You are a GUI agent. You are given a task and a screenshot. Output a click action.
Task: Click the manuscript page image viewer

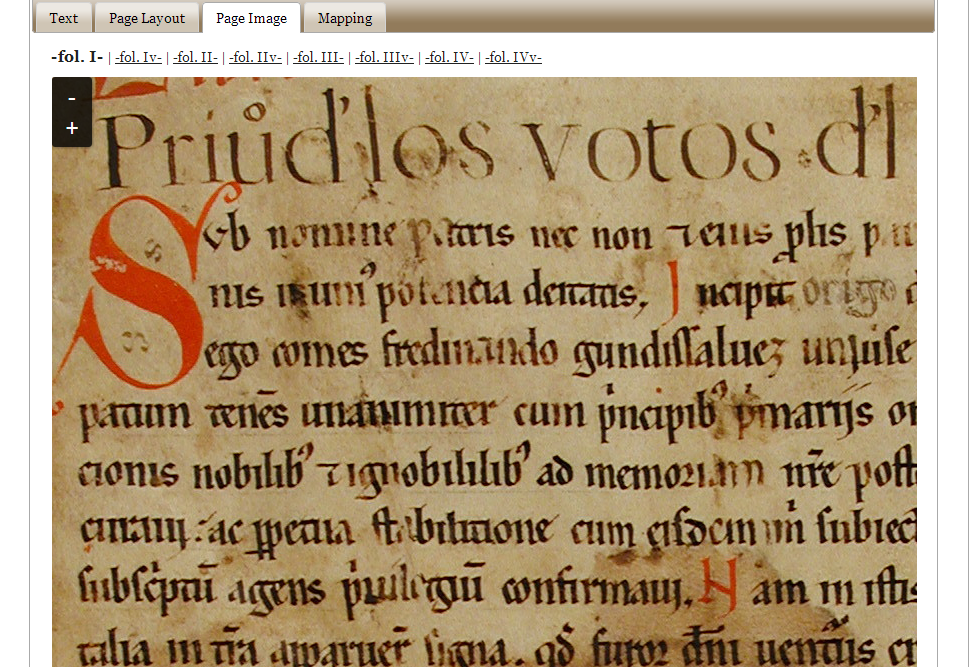(484, 372)
